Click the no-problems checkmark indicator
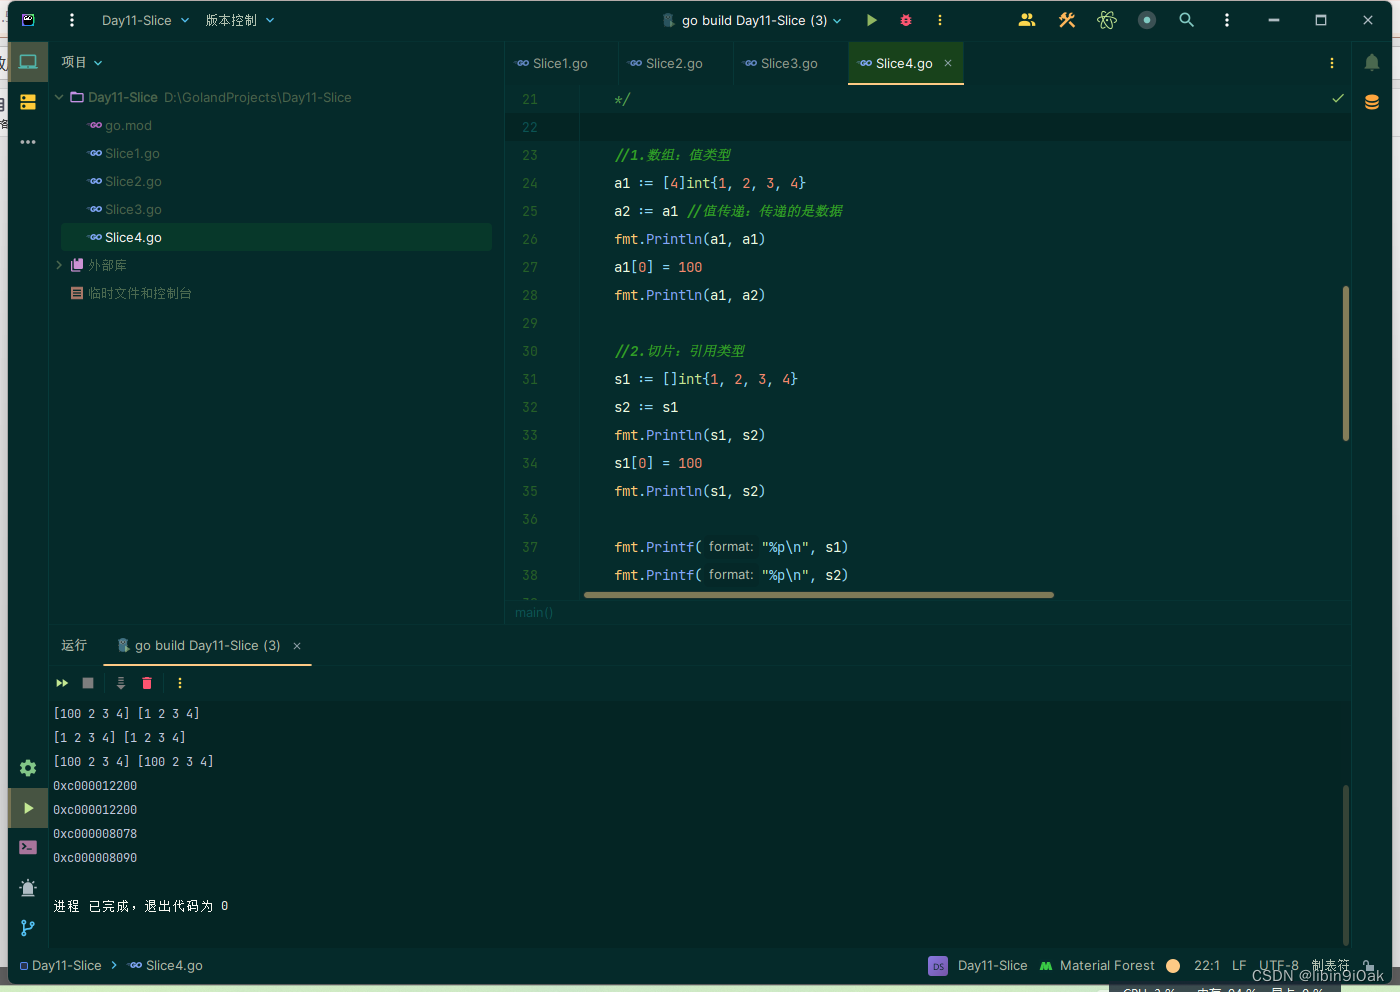This screenshot has height=992, width=1400. click(1338, 98)
